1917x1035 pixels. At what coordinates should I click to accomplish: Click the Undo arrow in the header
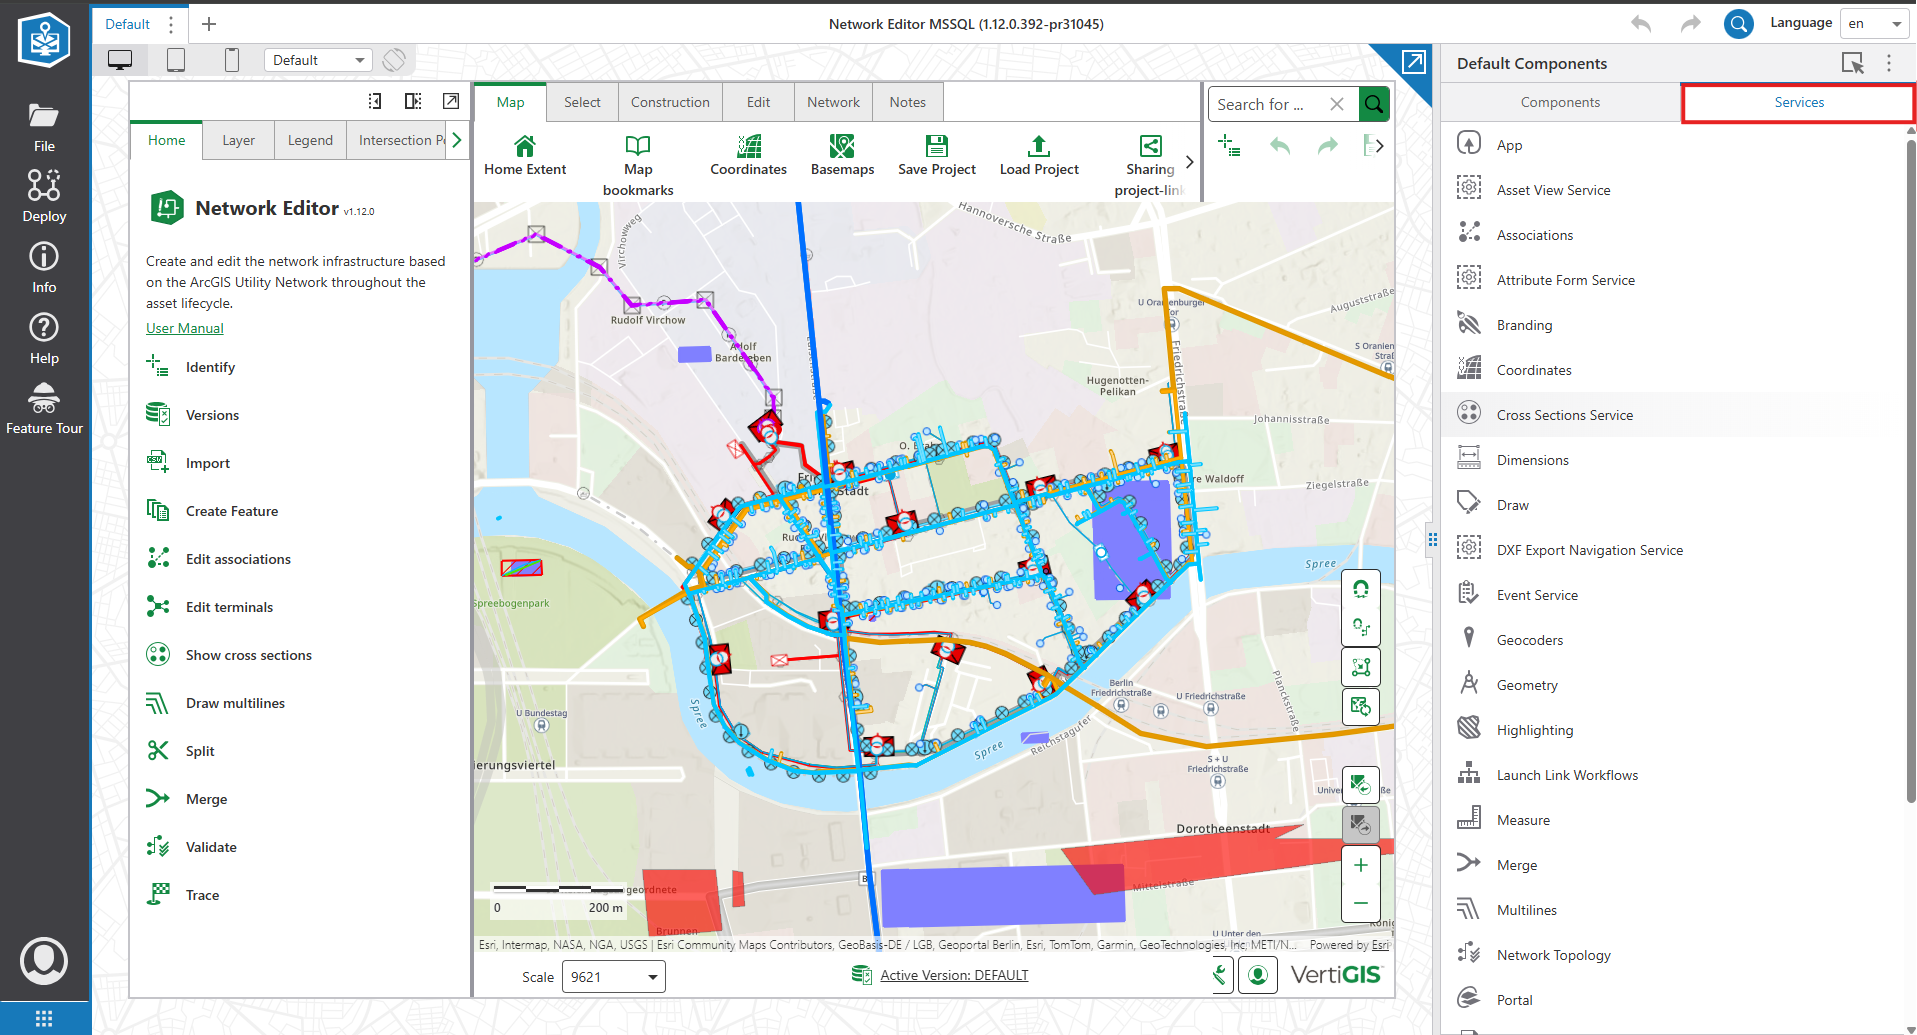click(1641, 23)
